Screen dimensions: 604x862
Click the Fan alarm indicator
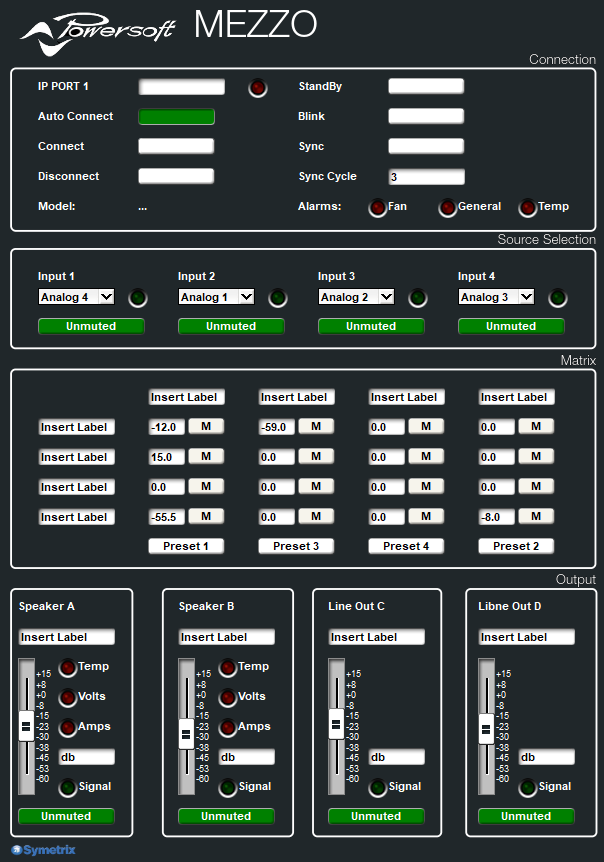point(377,208)
